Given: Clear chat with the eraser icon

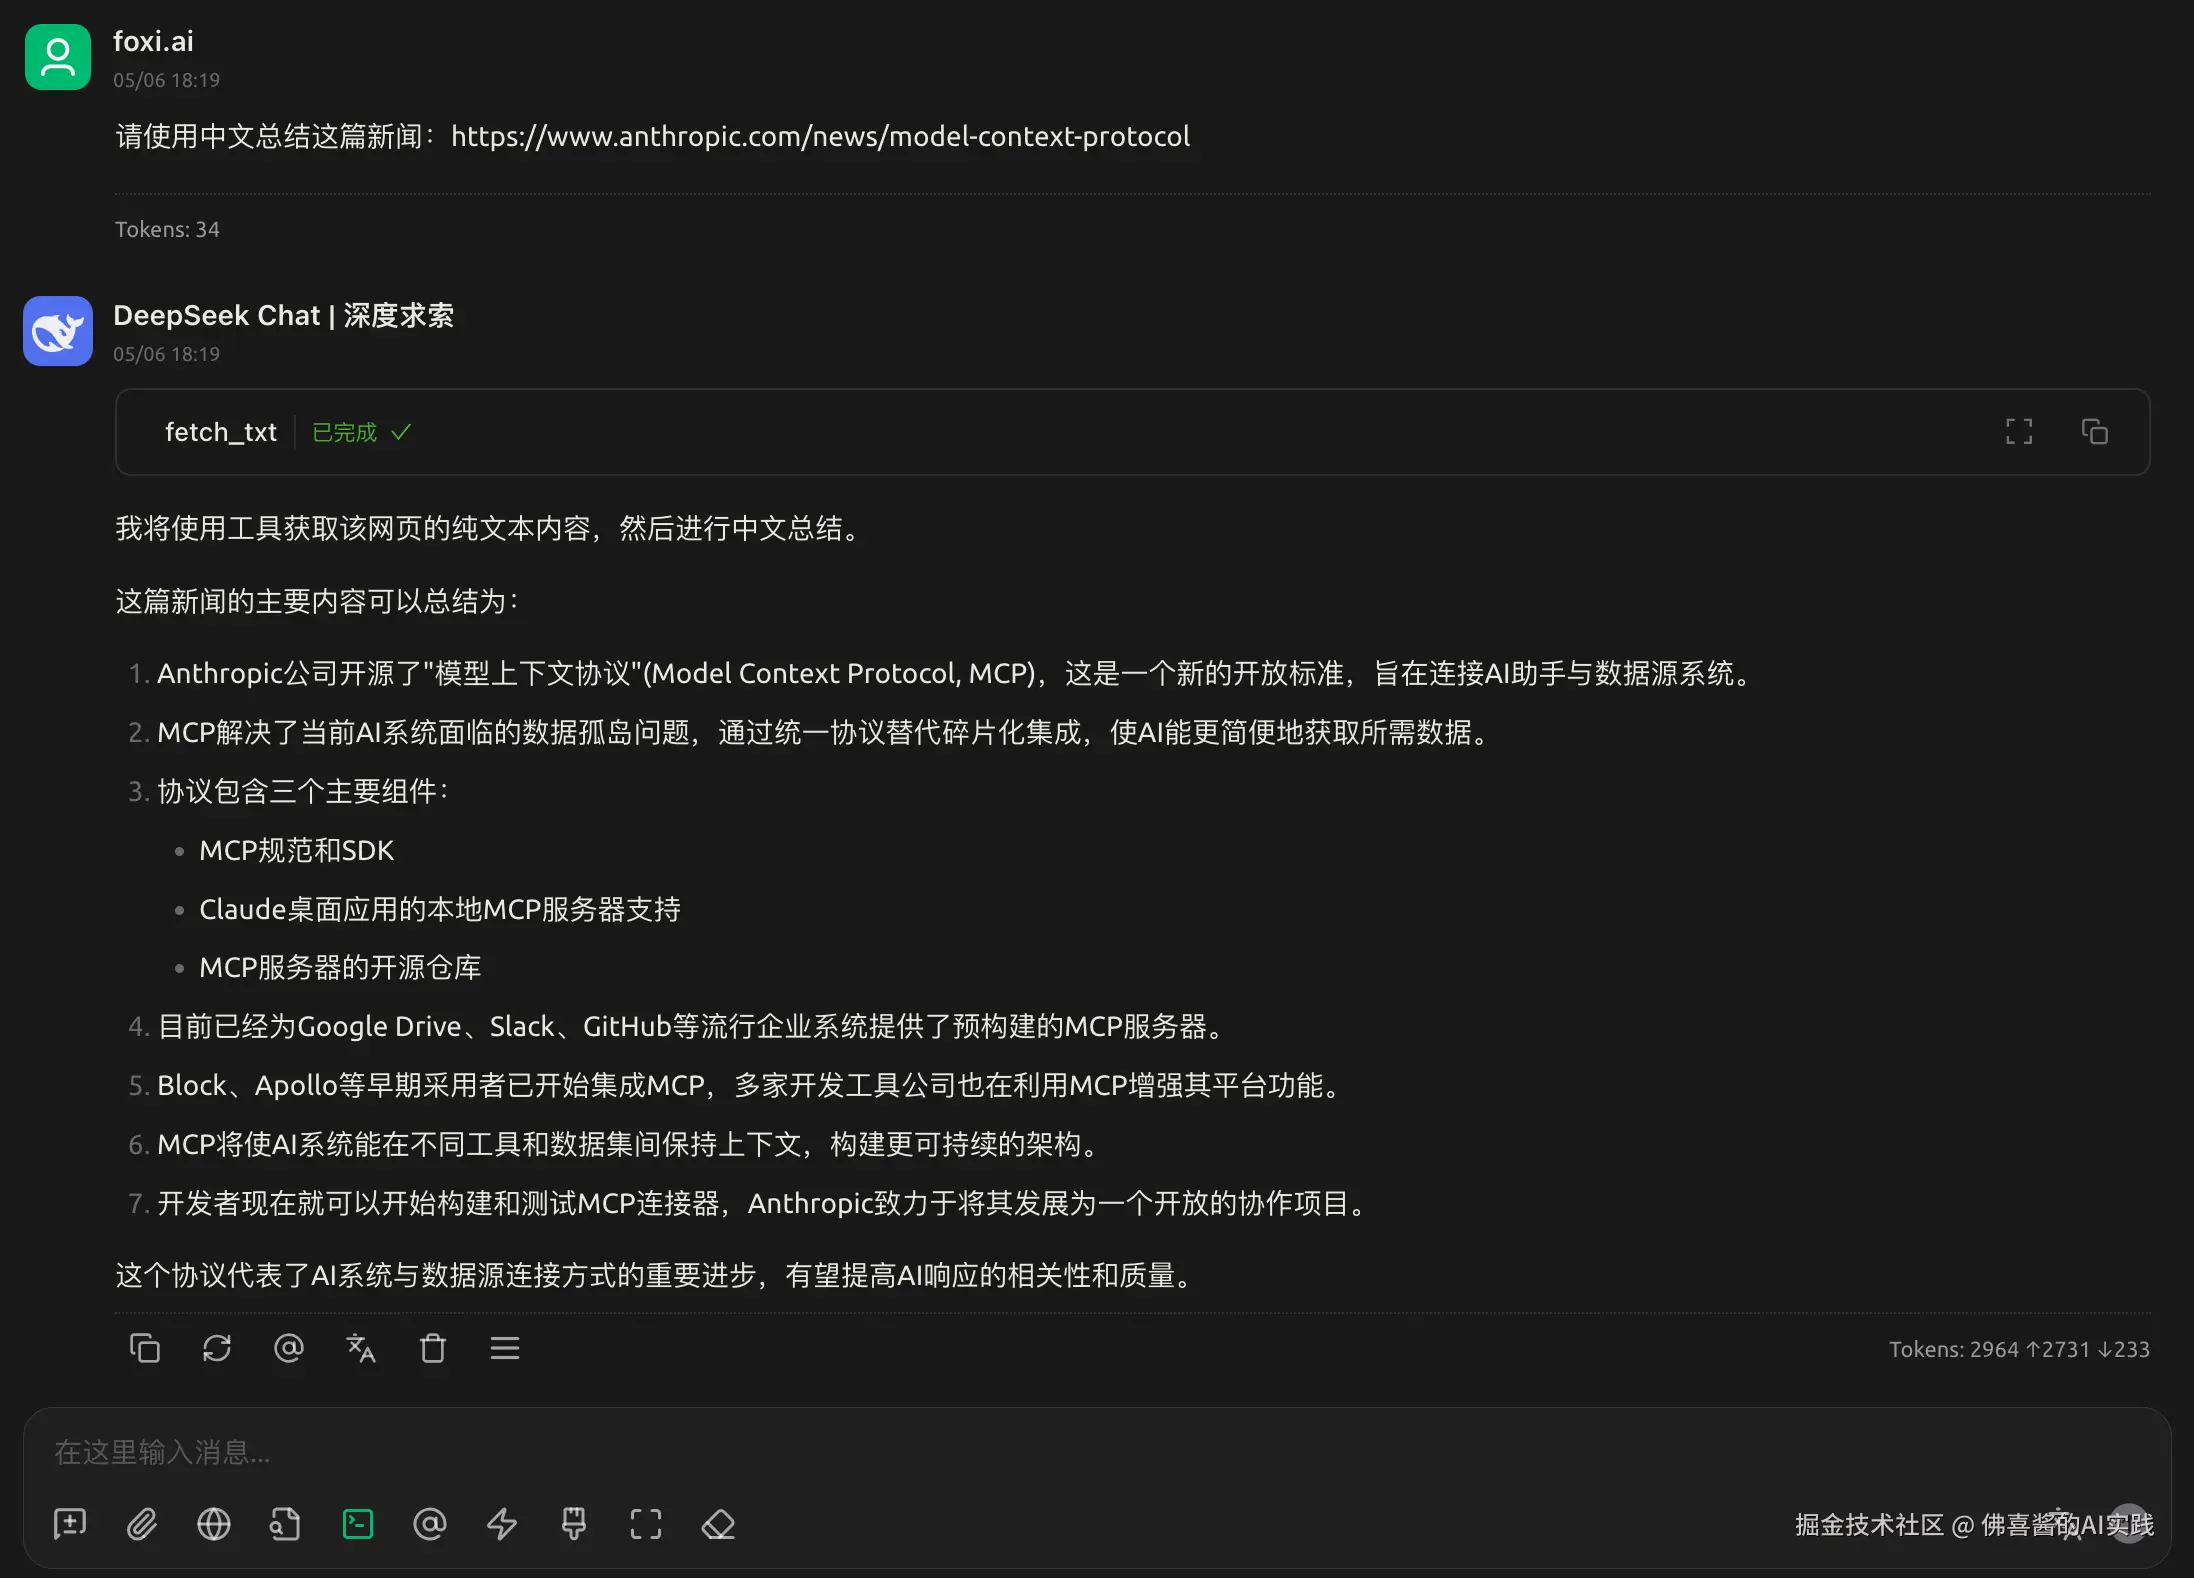Looking at the screenshot, I should [x=718, y=1524].
